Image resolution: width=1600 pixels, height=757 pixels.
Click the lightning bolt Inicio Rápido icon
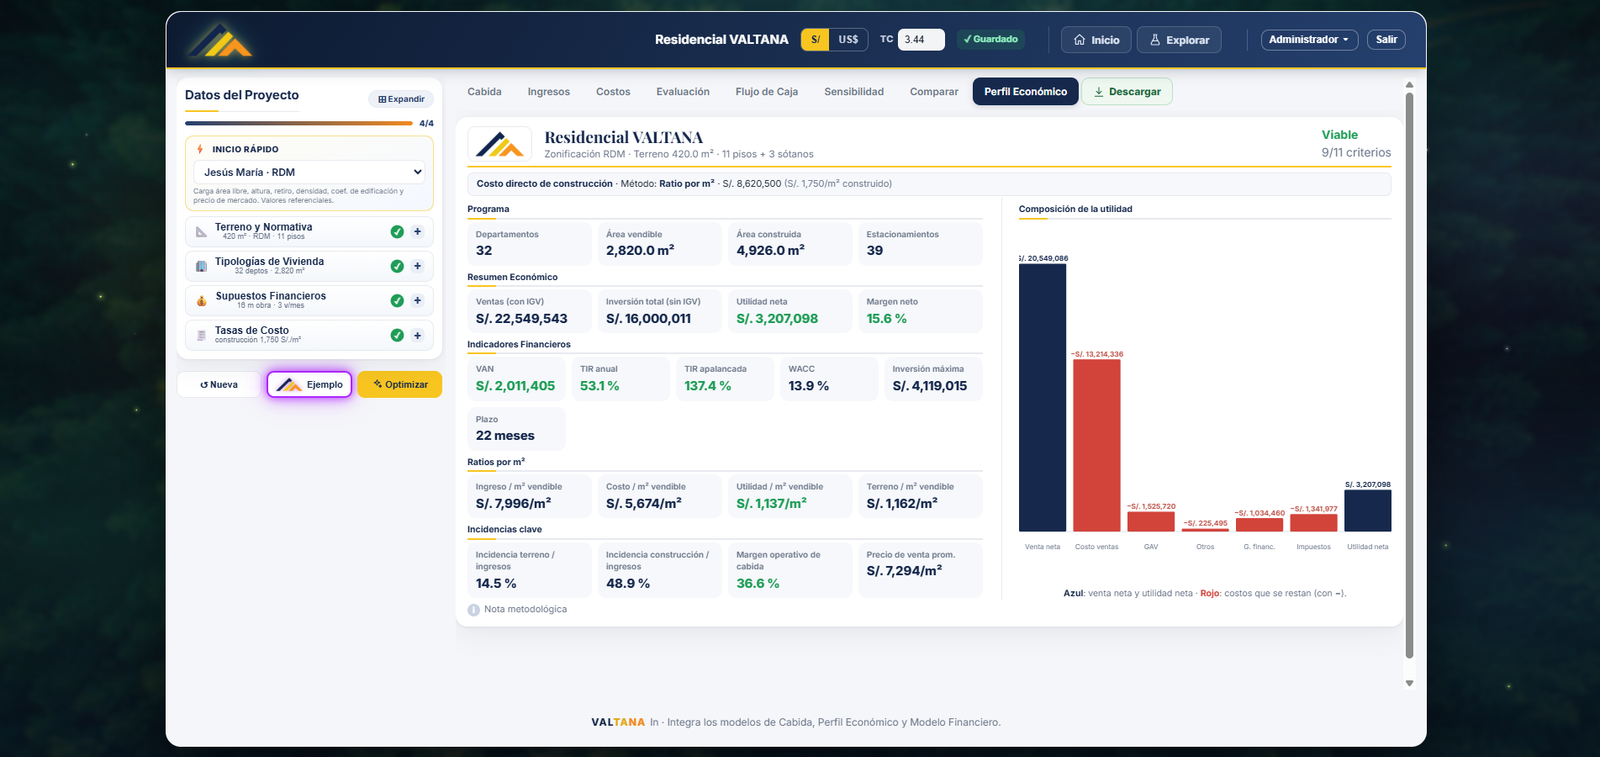point(200,149)
